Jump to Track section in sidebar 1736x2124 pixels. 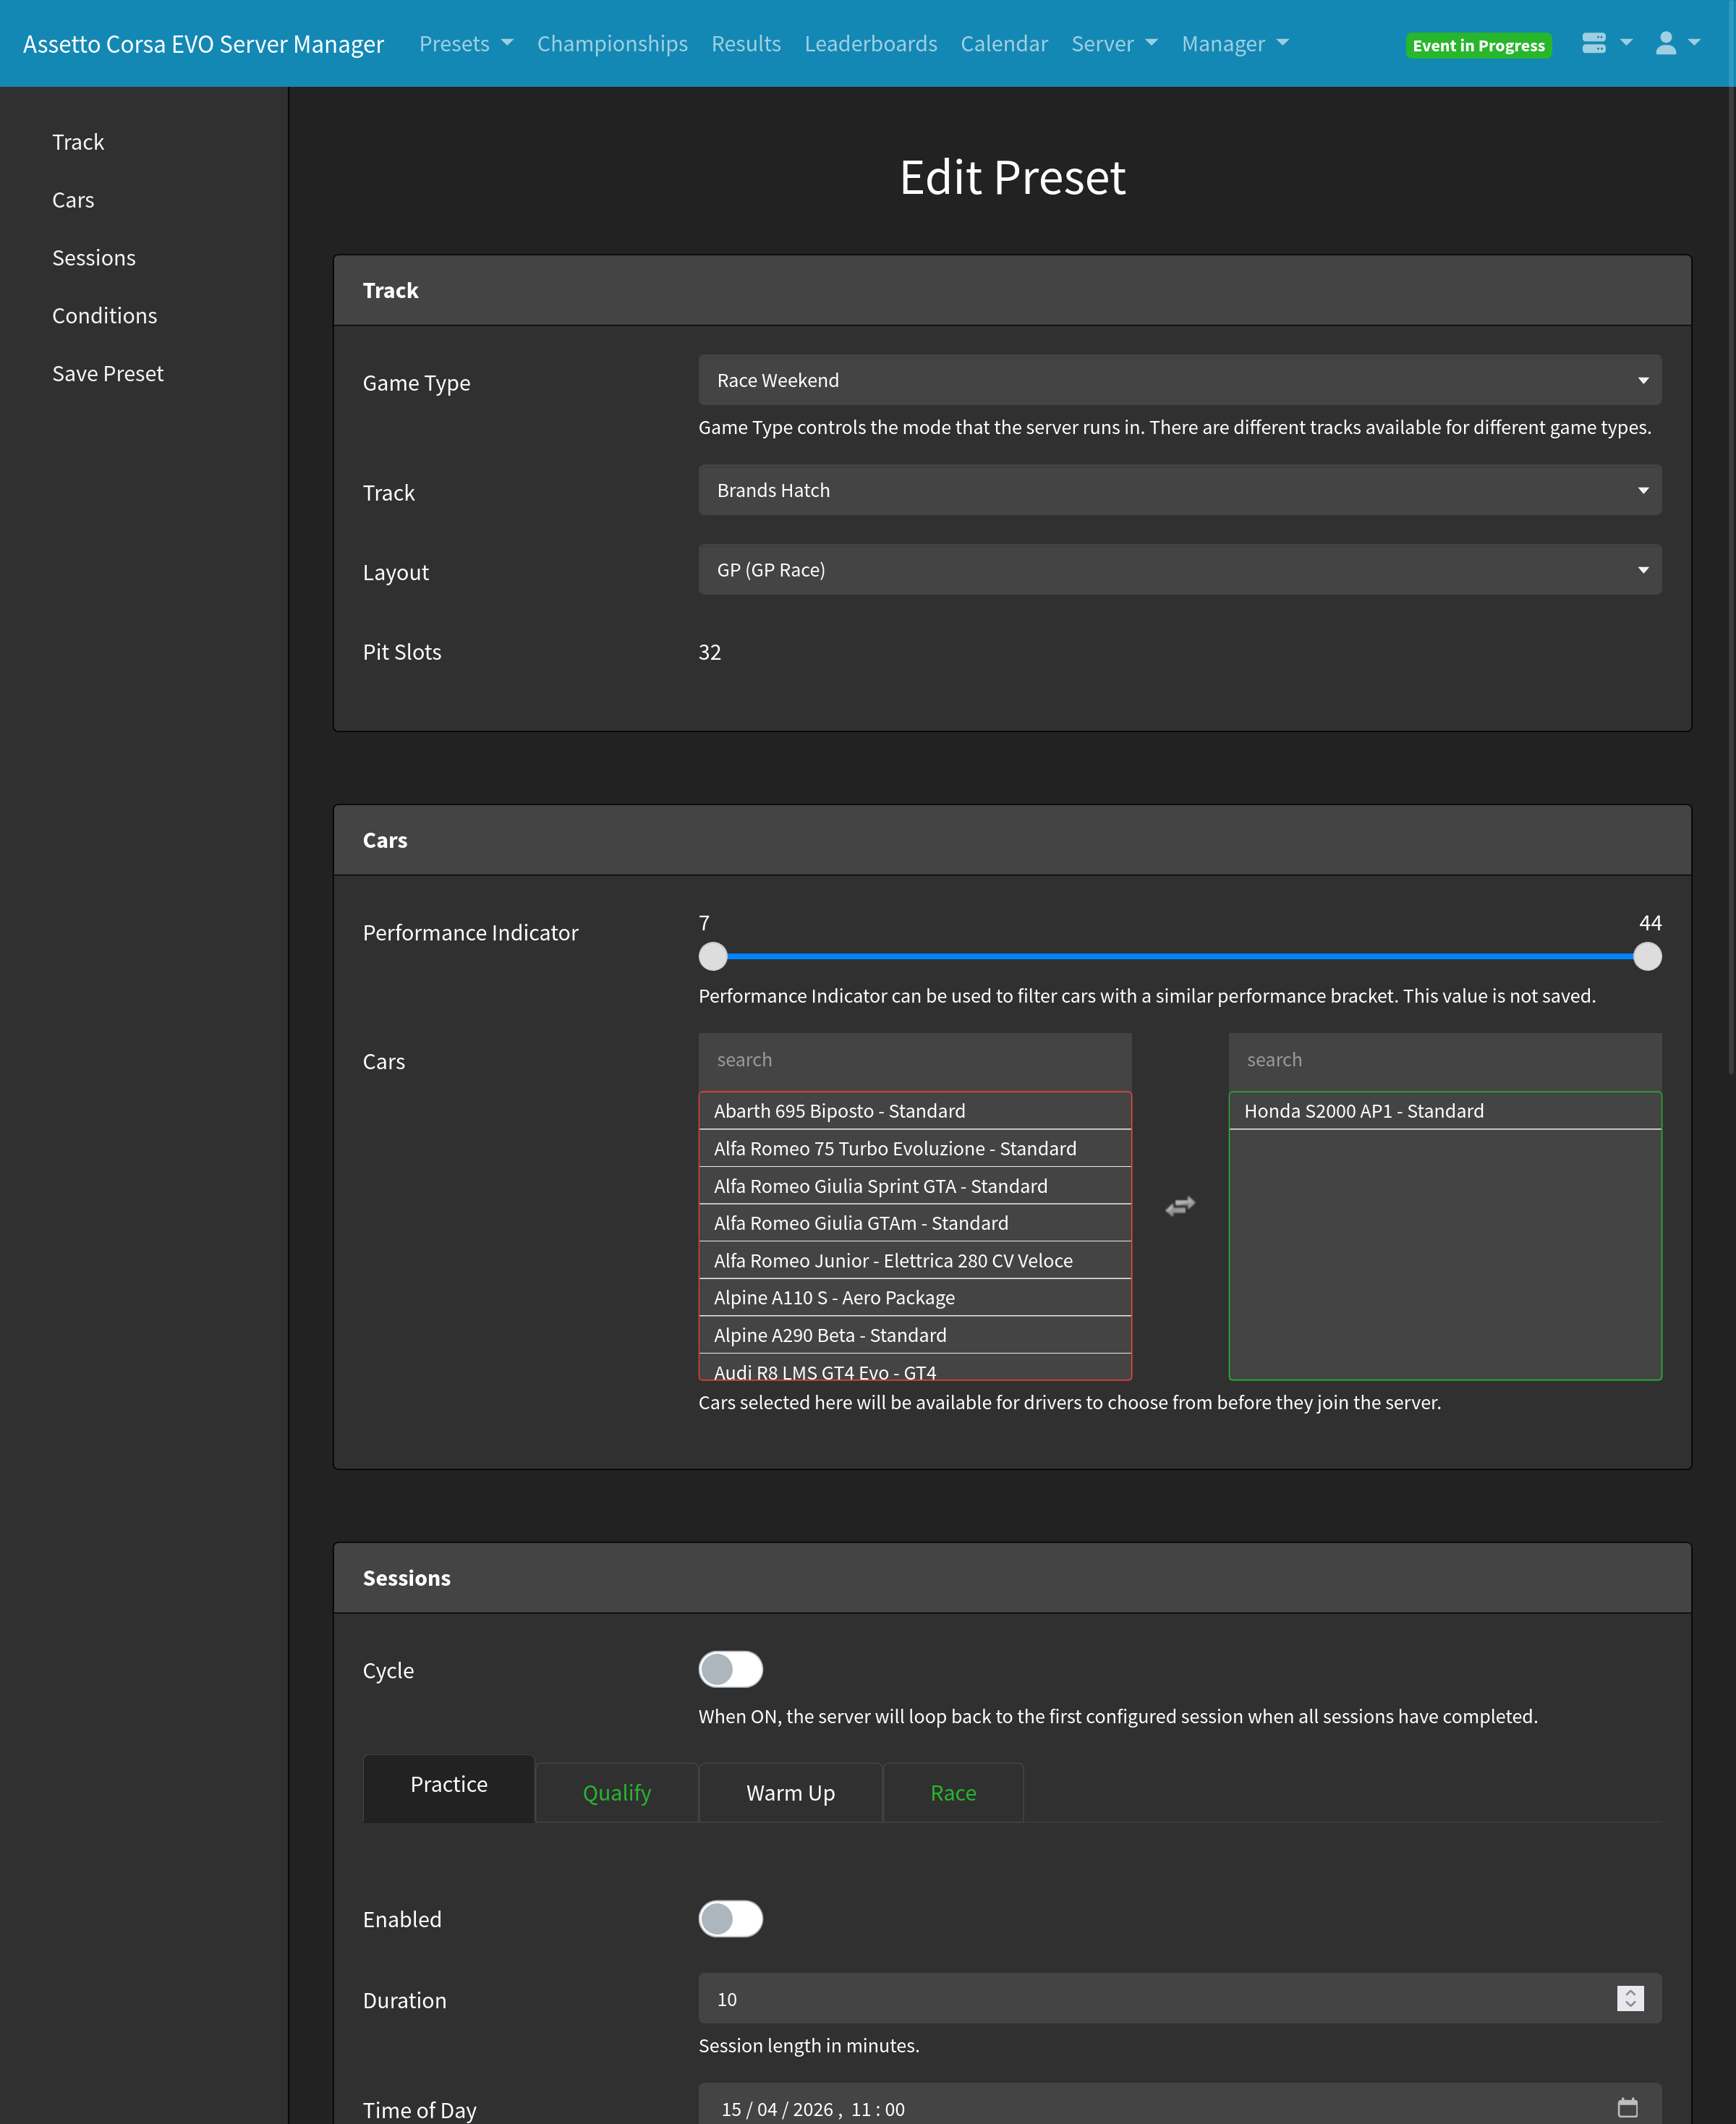click(78, 142)
